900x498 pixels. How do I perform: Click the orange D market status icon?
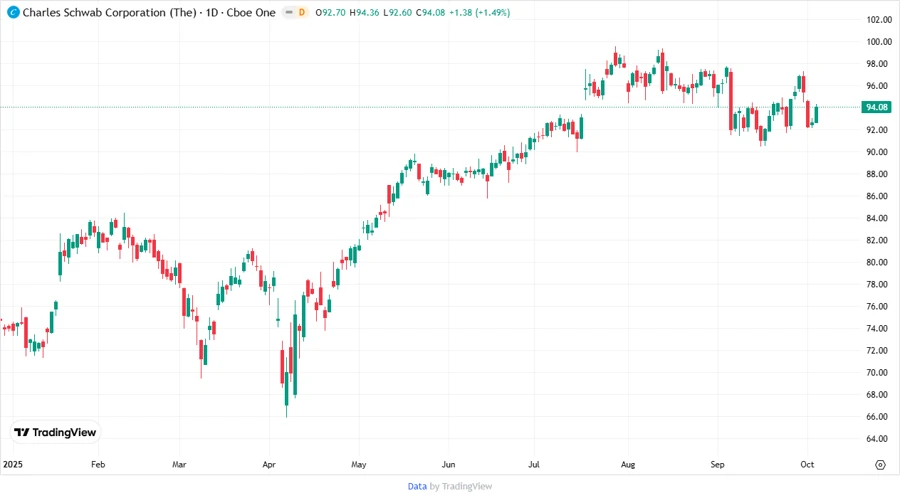point(302,12)
